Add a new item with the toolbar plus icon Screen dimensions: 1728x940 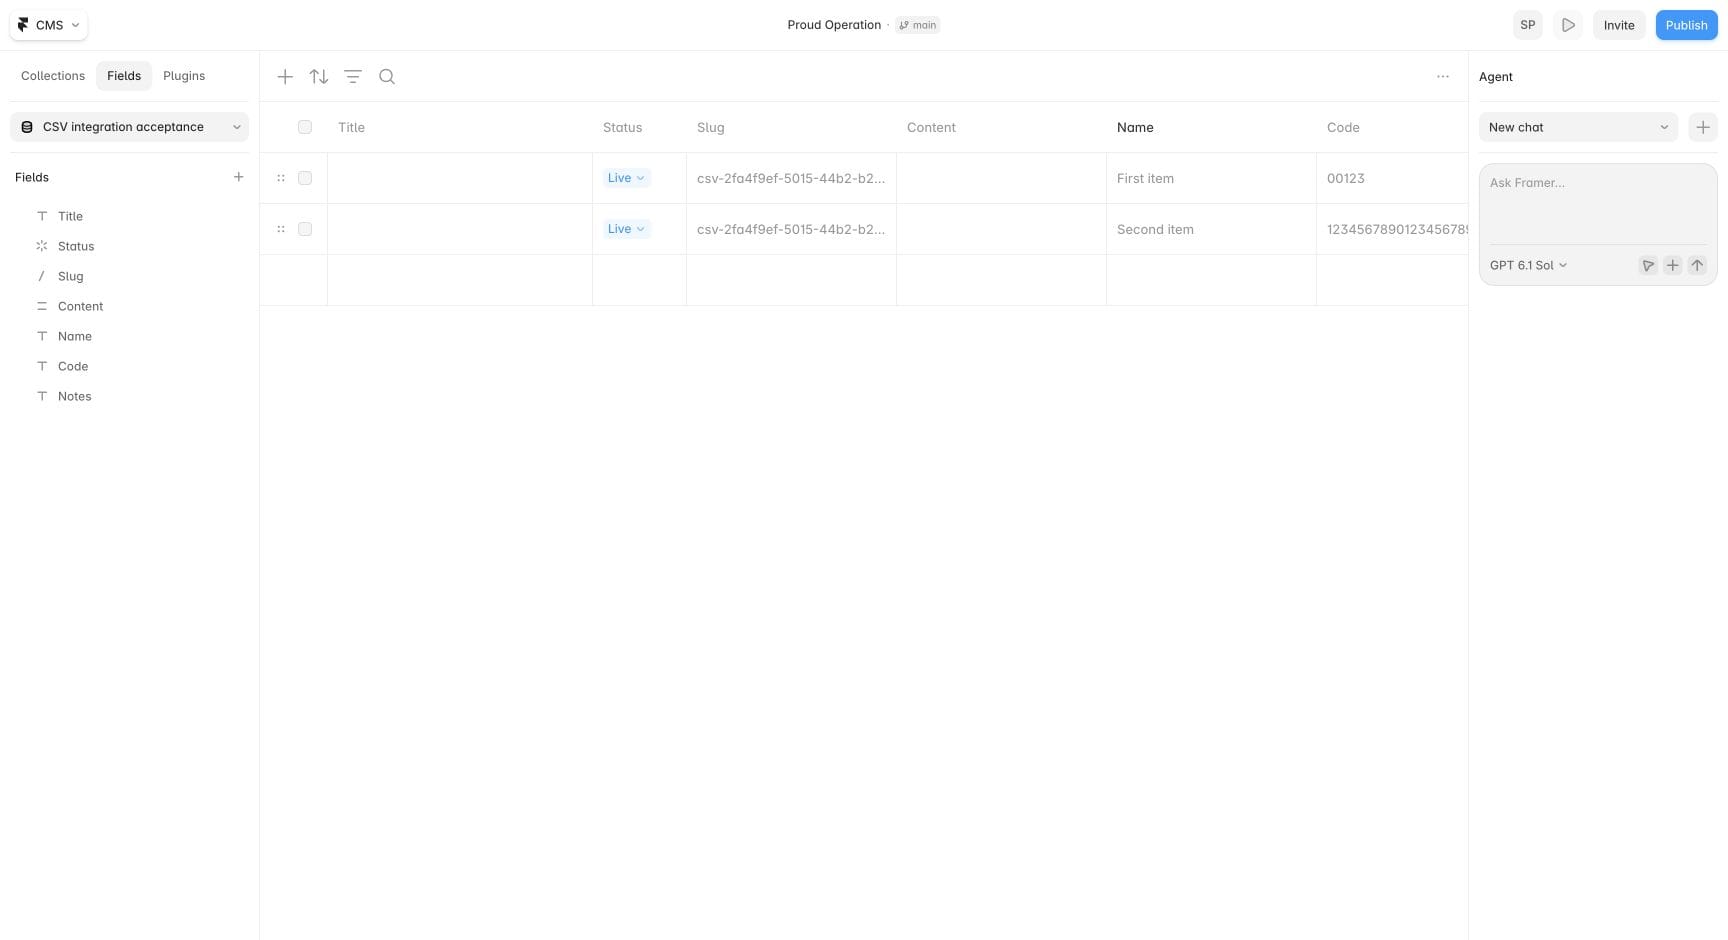click(285, 77)
